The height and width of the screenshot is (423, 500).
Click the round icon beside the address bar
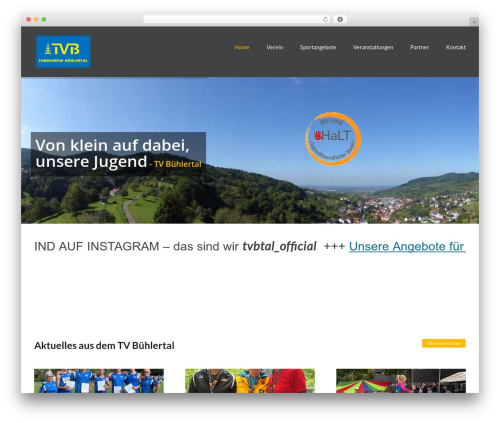pos(340,20)
